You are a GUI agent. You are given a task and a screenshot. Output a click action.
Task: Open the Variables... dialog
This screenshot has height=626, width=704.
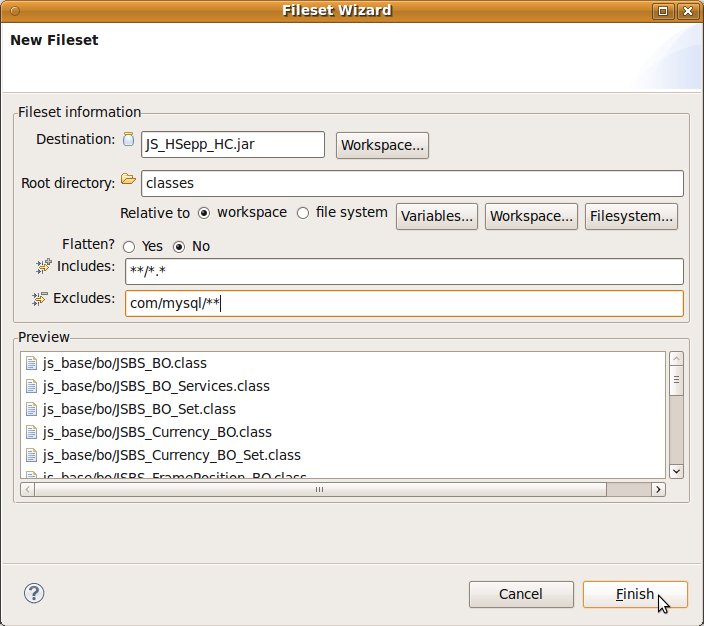coord(438,216)
